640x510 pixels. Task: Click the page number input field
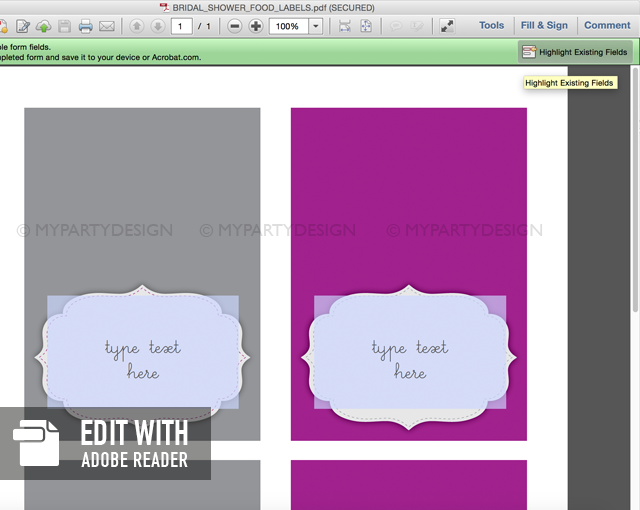tap(182, 26)
